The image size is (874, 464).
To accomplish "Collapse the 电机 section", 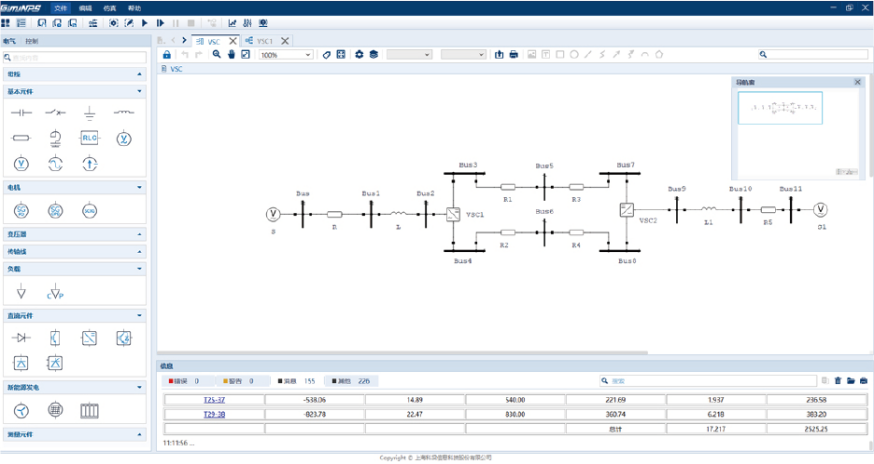I will click(139, 187).
